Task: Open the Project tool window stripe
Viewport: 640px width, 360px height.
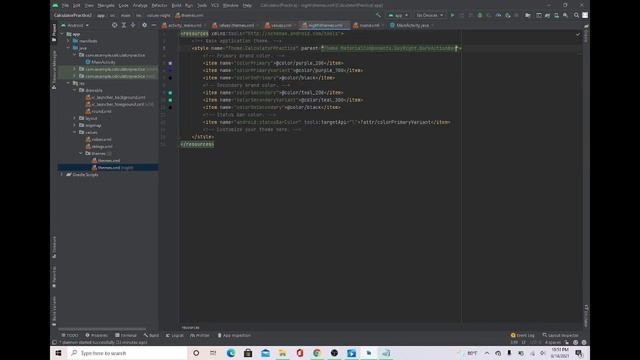Action: [x=54, y=33]
